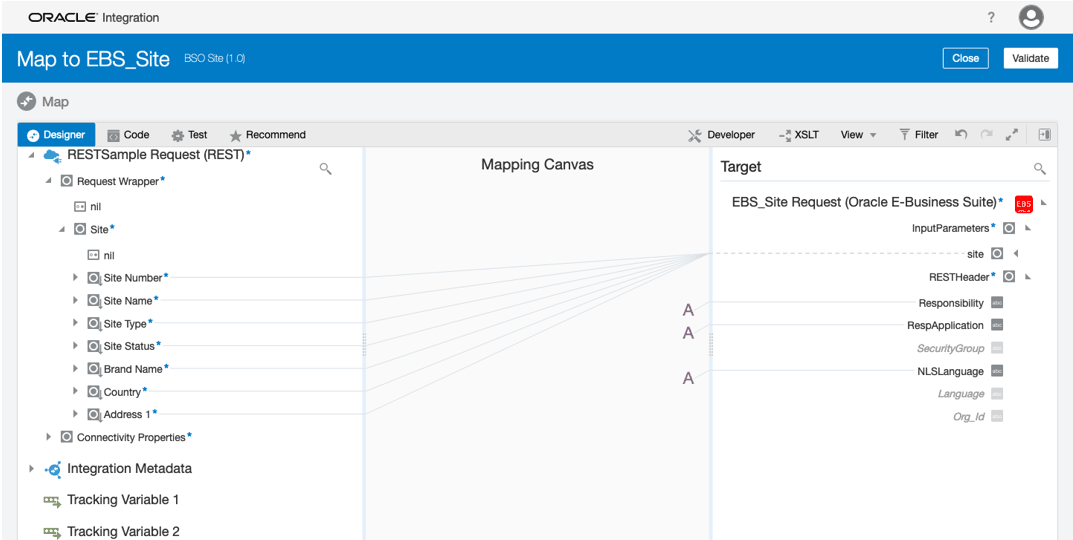The width and height of the screenshot is (1073, 540).
Task: Open the user profile avatar menu
Action: pos(1031,18)
